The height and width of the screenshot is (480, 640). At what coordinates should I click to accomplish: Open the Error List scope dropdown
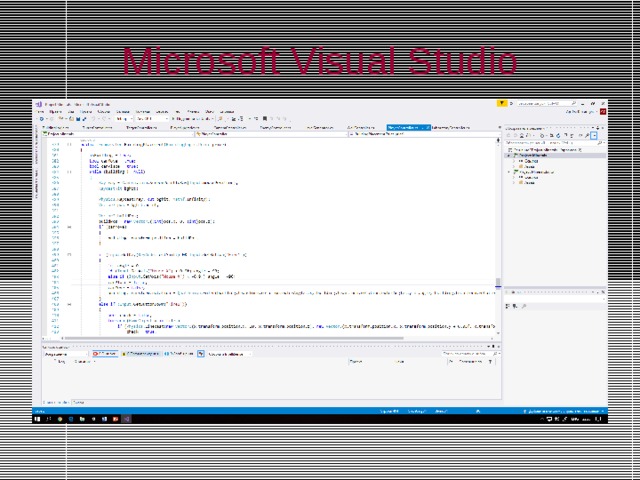65,354
